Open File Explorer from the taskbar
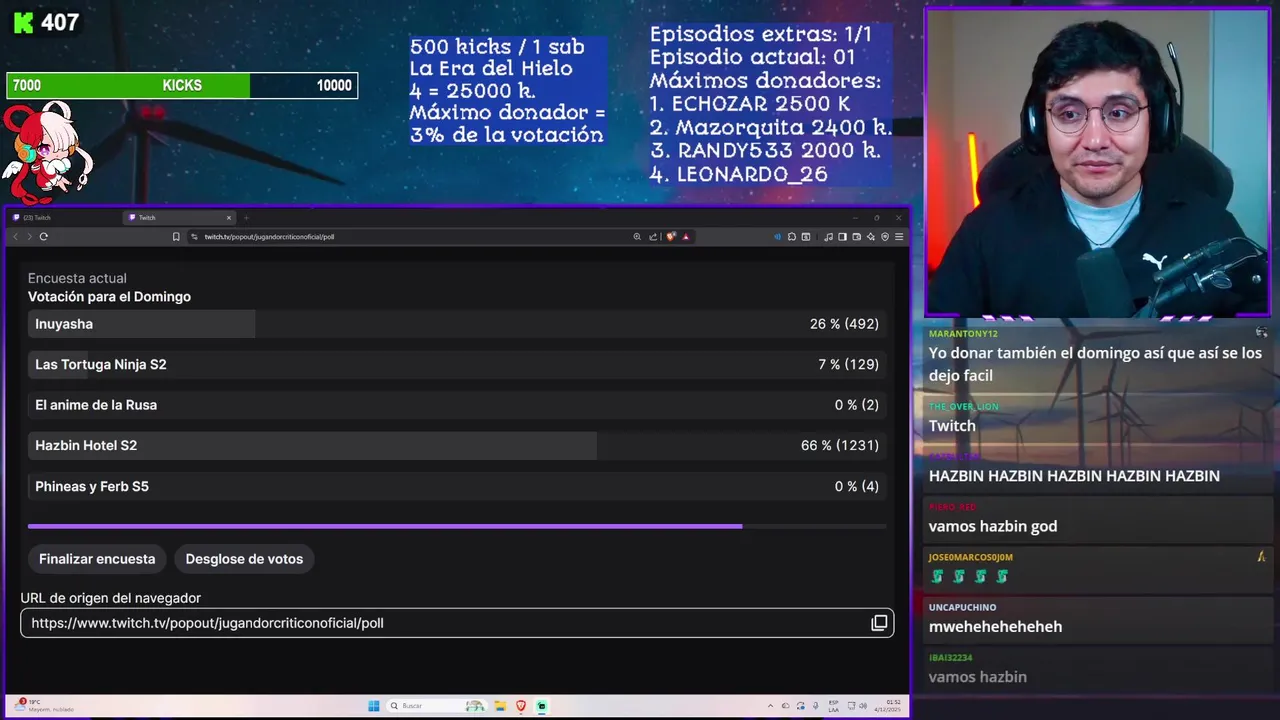1280x720 pixels. [x=500, y=706]
